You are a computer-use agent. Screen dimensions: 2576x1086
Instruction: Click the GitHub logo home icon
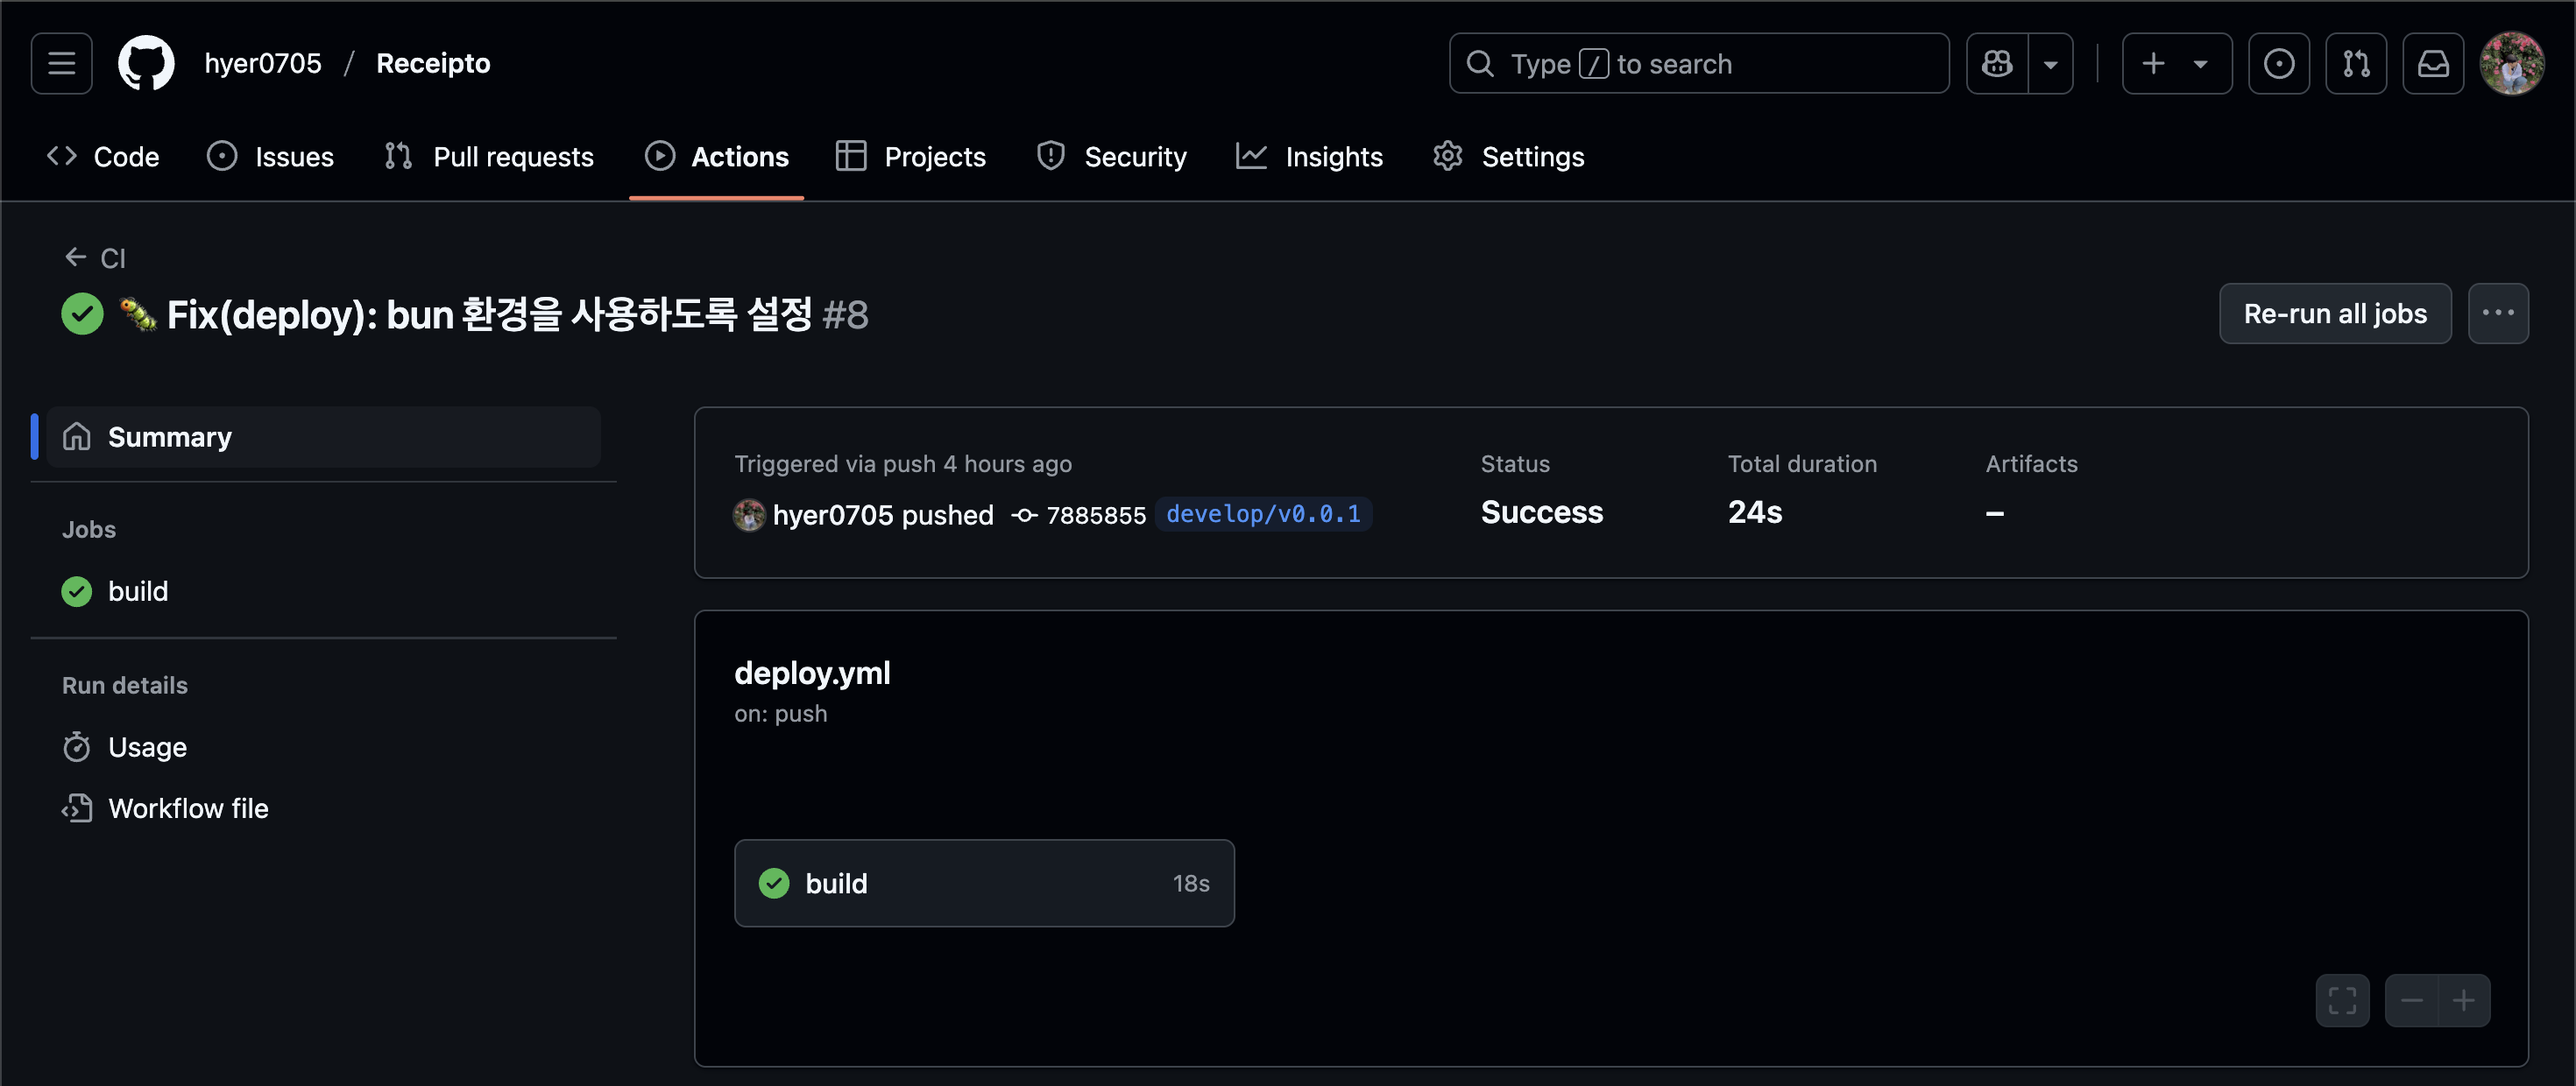[146, 63]
